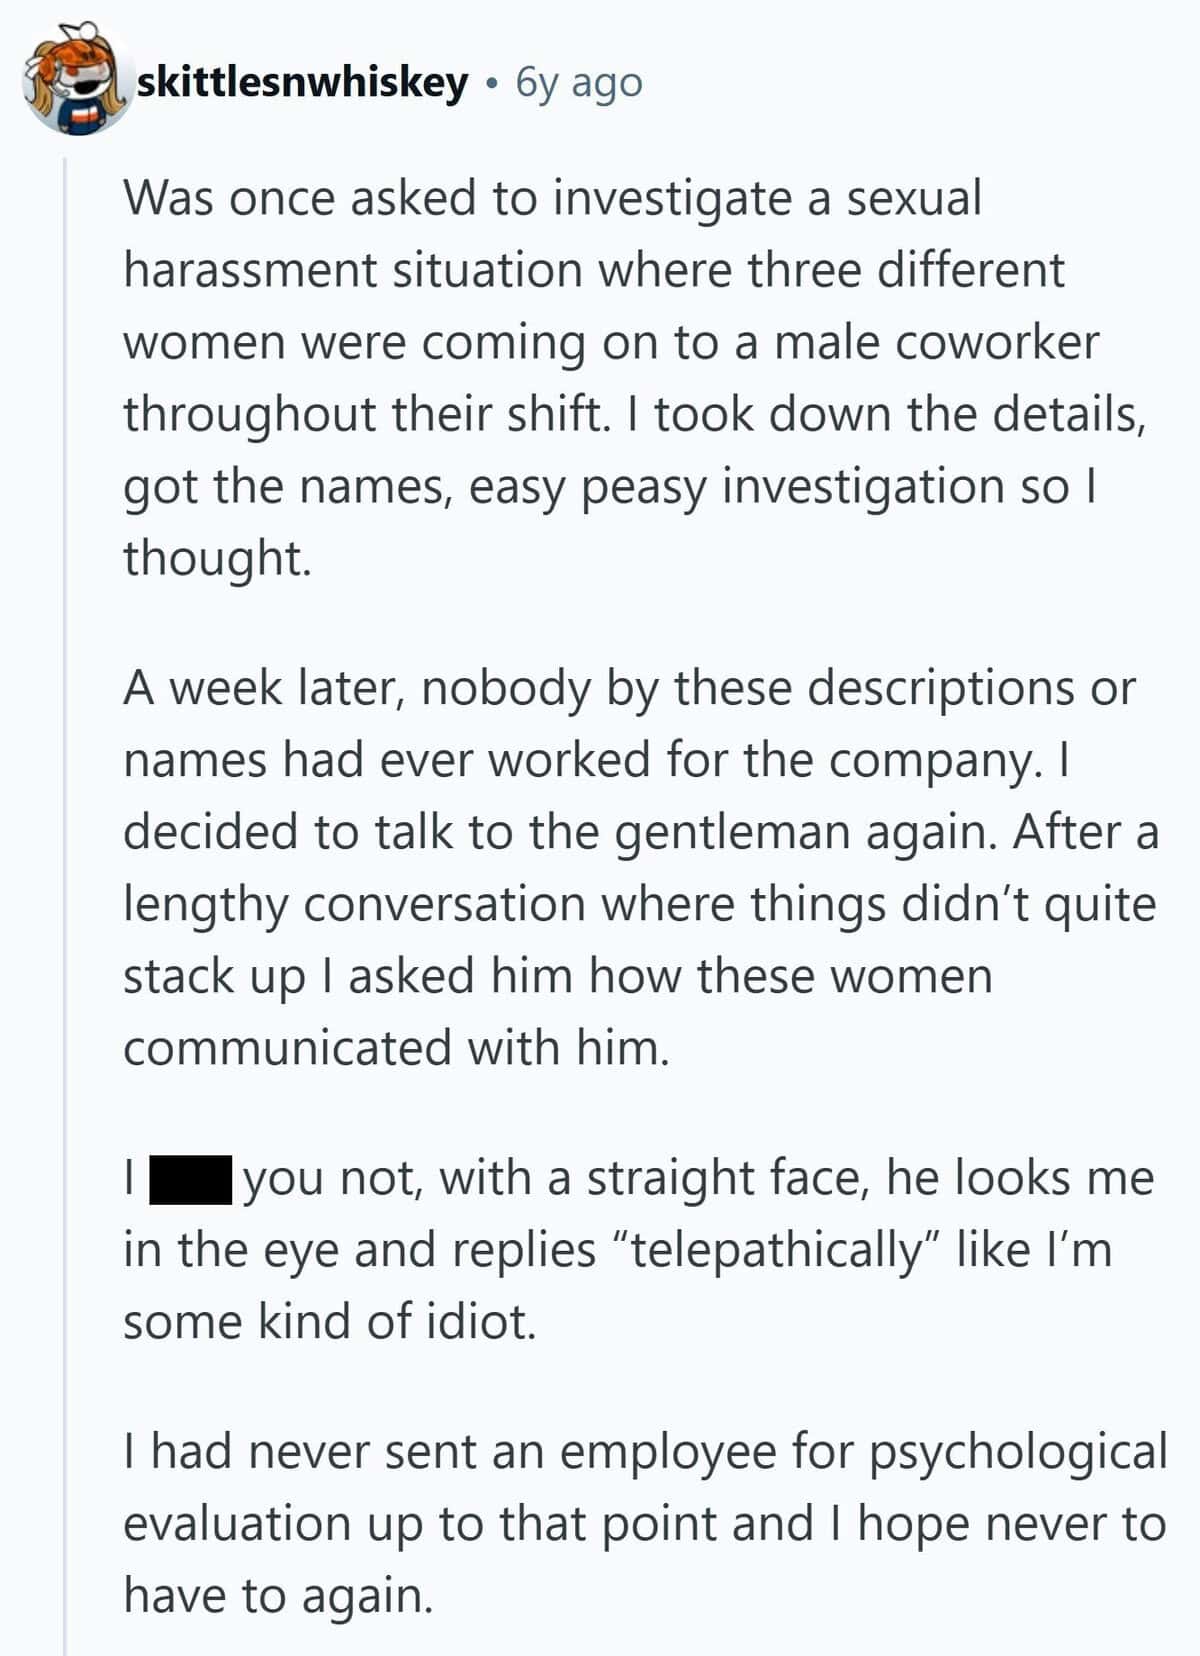Click the dot separator after the username
1200x1656 pixels.
[491, 86]
